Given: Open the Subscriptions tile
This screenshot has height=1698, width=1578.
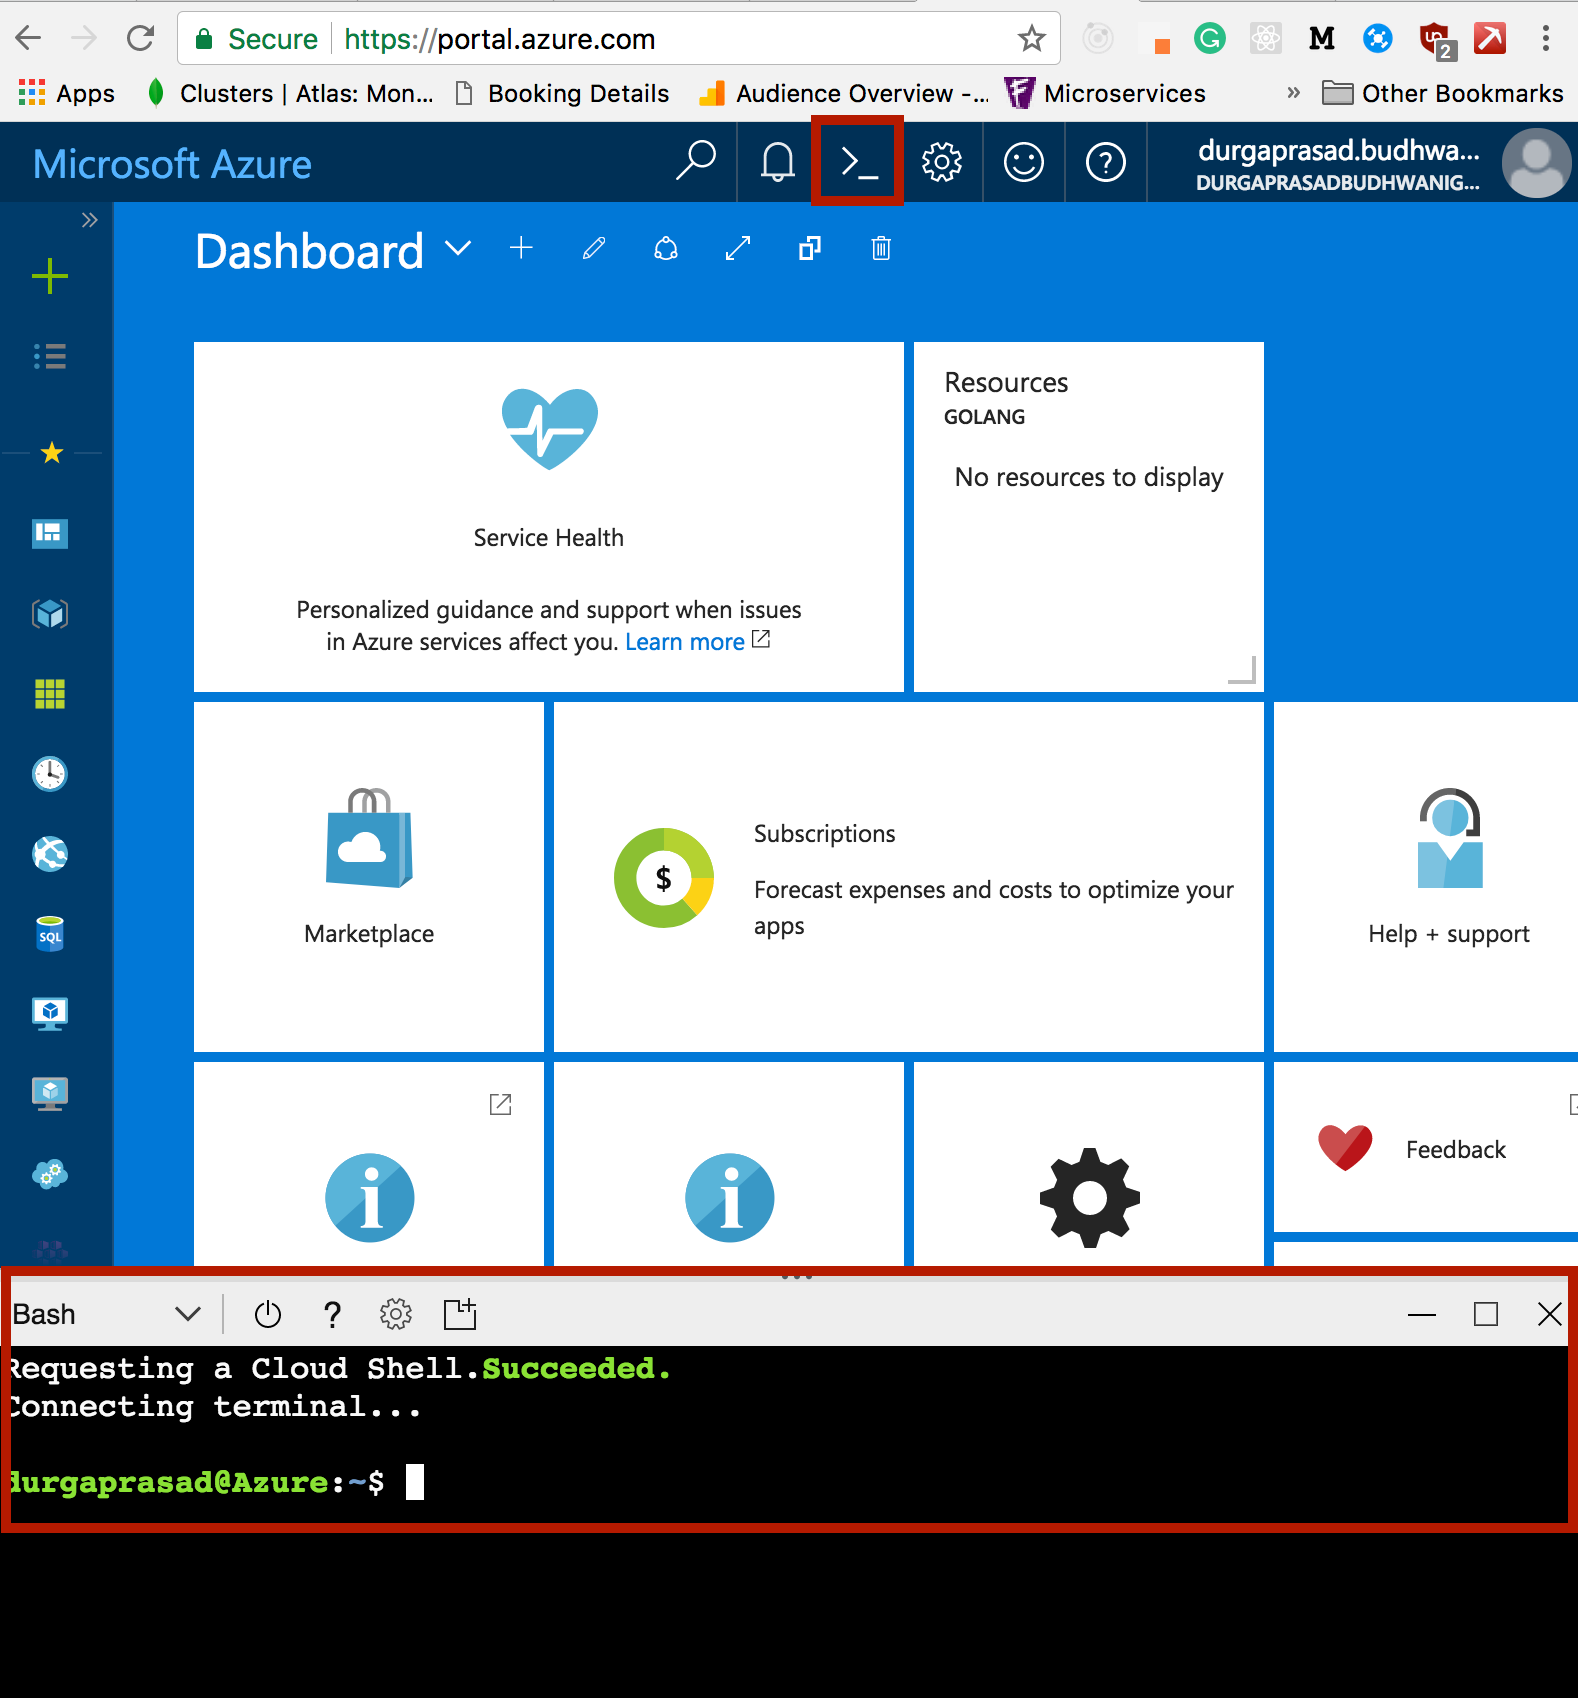Looking at the screenshot, I should click(x=909, y=877).
